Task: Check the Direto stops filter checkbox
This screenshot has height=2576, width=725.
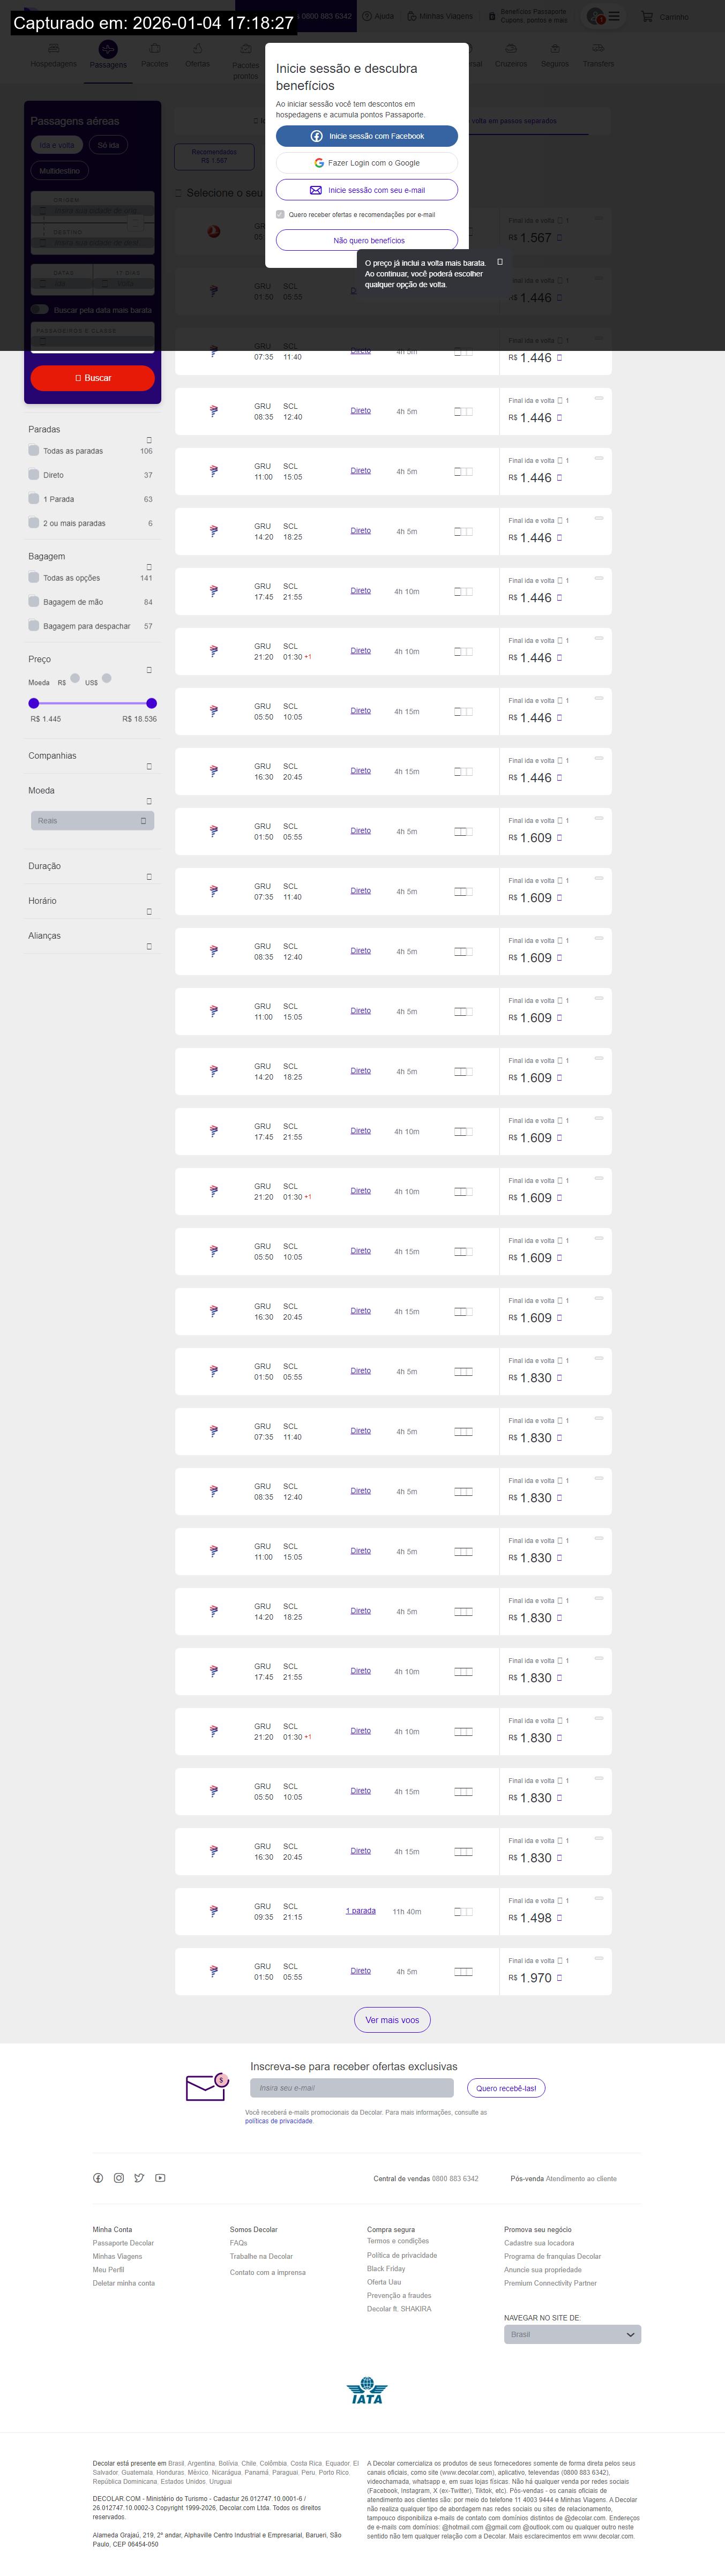Action: [x=34, y=475]
